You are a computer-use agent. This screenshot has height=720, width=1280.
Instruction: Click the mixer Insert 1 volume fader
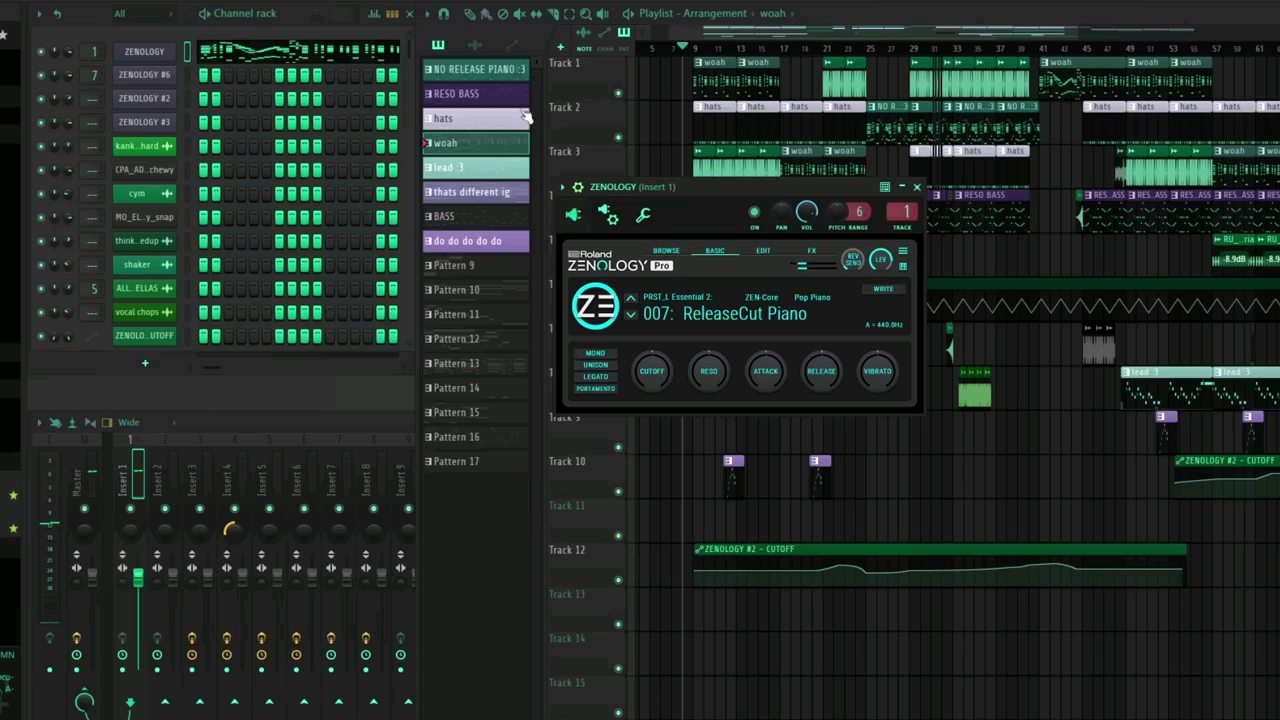click(x=138, y=578)
